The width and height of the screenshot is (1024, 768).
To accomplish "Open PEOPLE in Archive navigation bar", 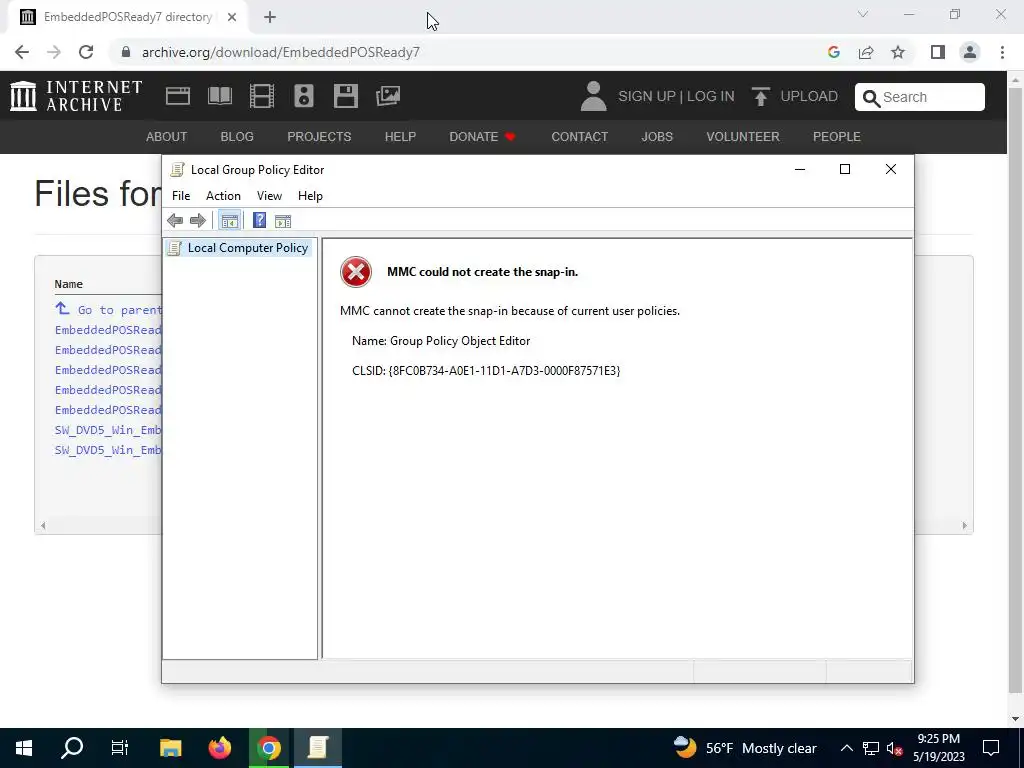I will [x=837, y=136].
